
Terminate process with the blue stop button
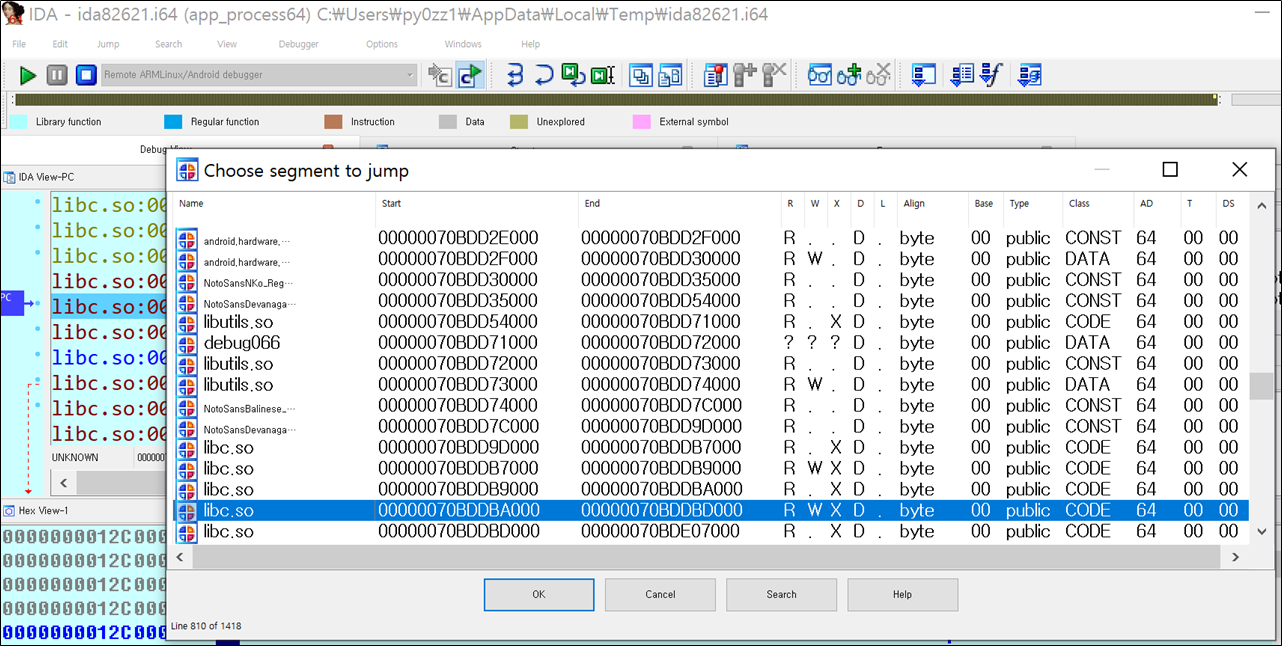coord(86,75)
